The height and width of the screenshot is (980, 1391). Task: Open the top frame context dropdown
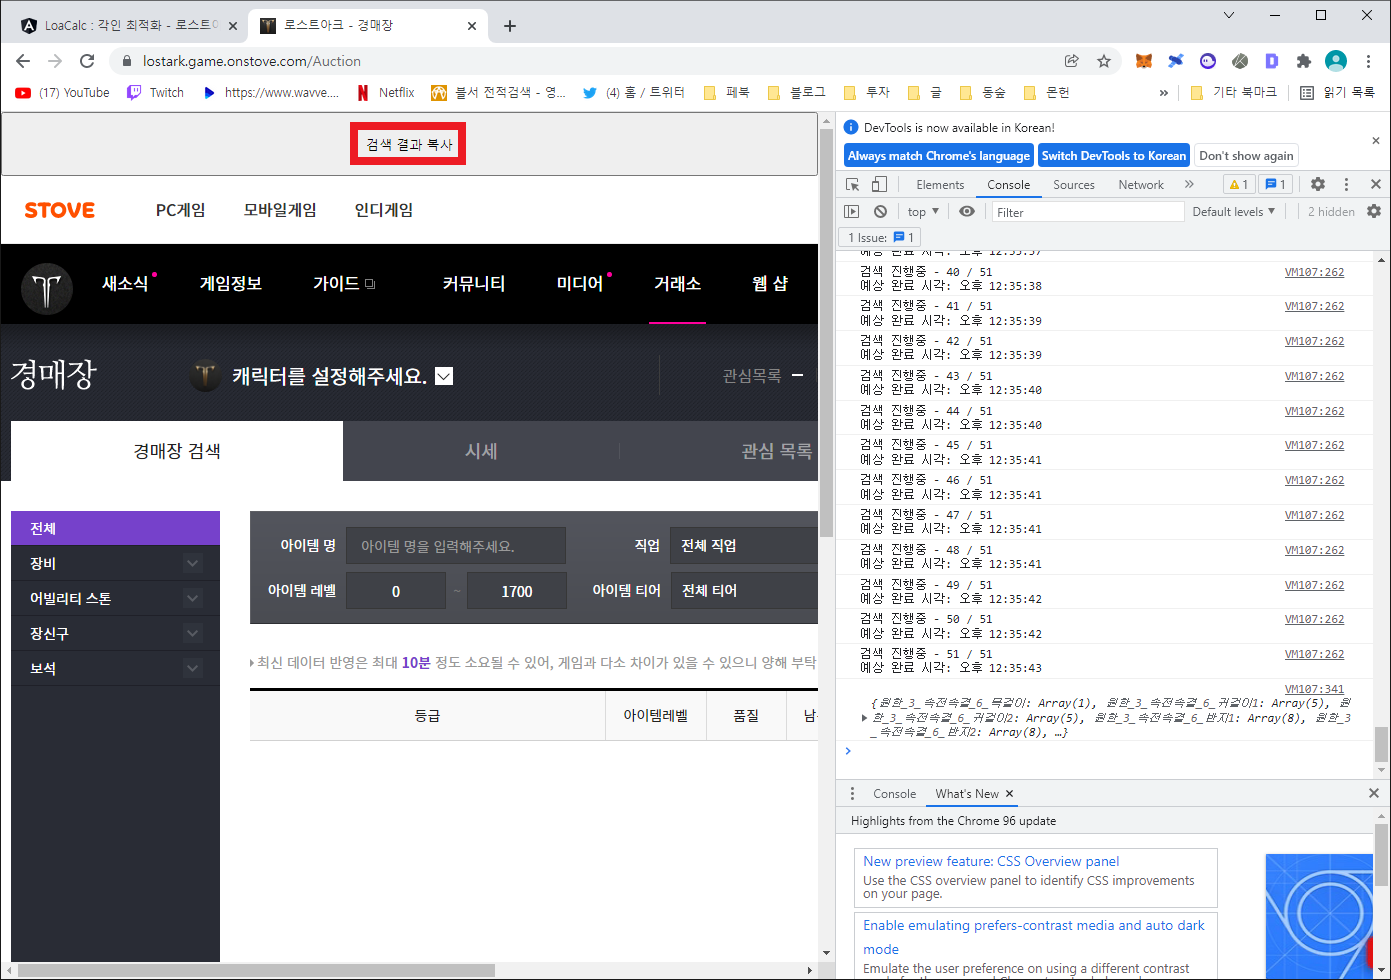click(922, 211)
